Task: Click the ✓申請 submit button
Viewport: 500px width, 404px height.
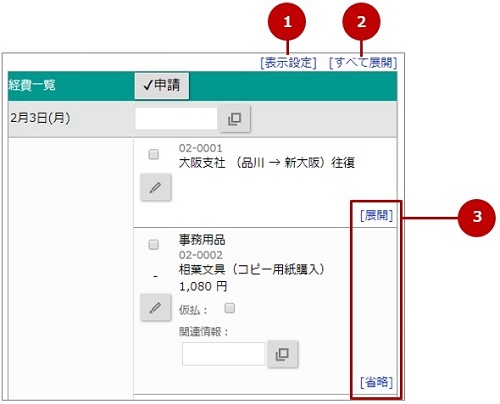Action: tap(162, 86)
